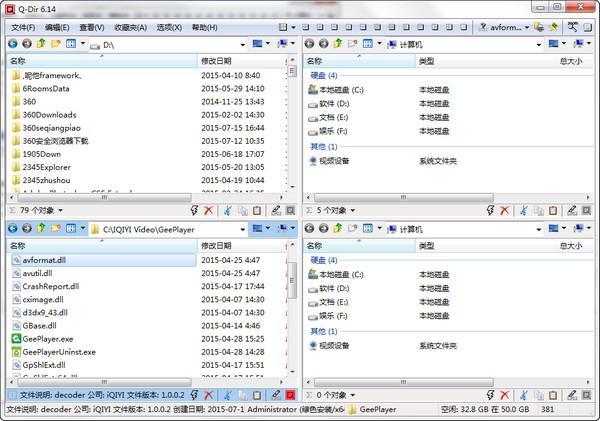Go back in the GeePlayer pane

(13, 229)
